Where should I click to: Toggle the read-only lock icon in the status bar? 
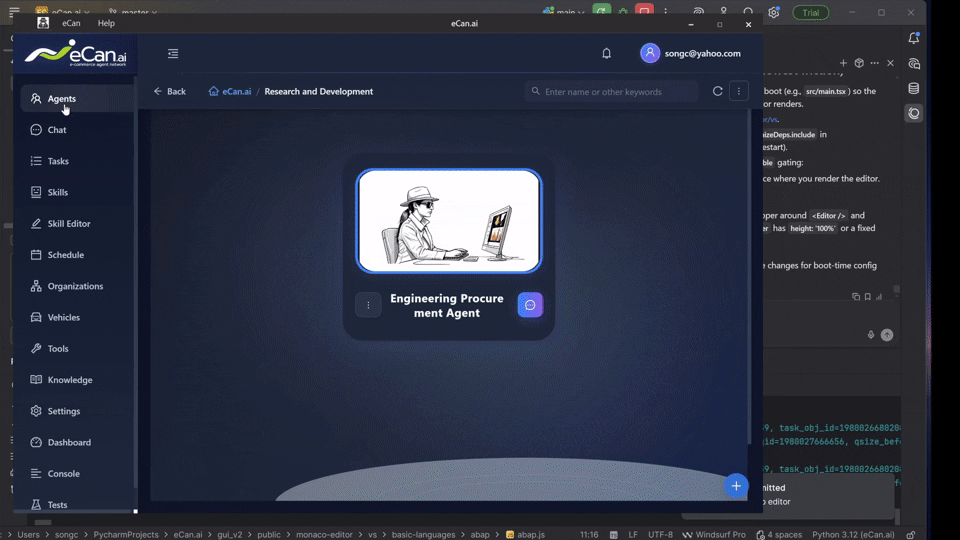(911, 534)
